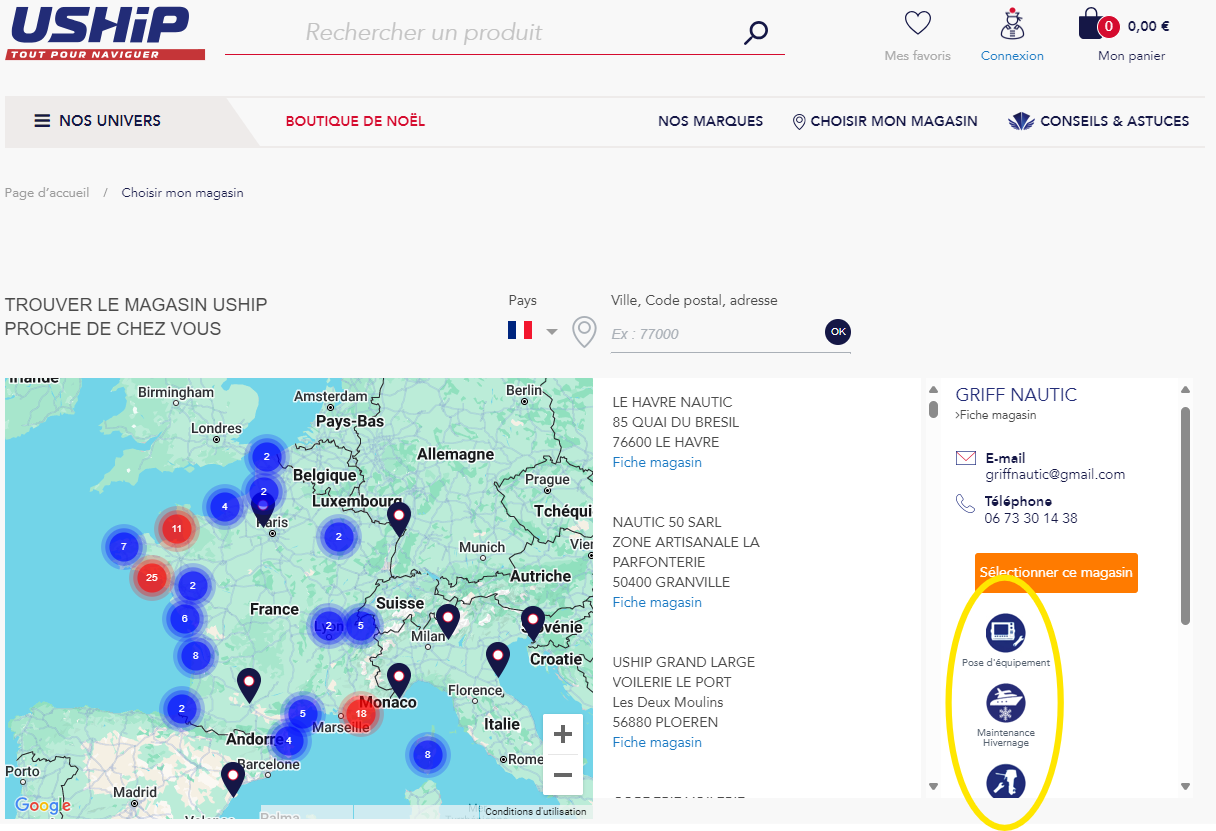Screen dimensions: 1216x831
Task: Click Conditions d'utilisation on map
Action: pos(535,812)
